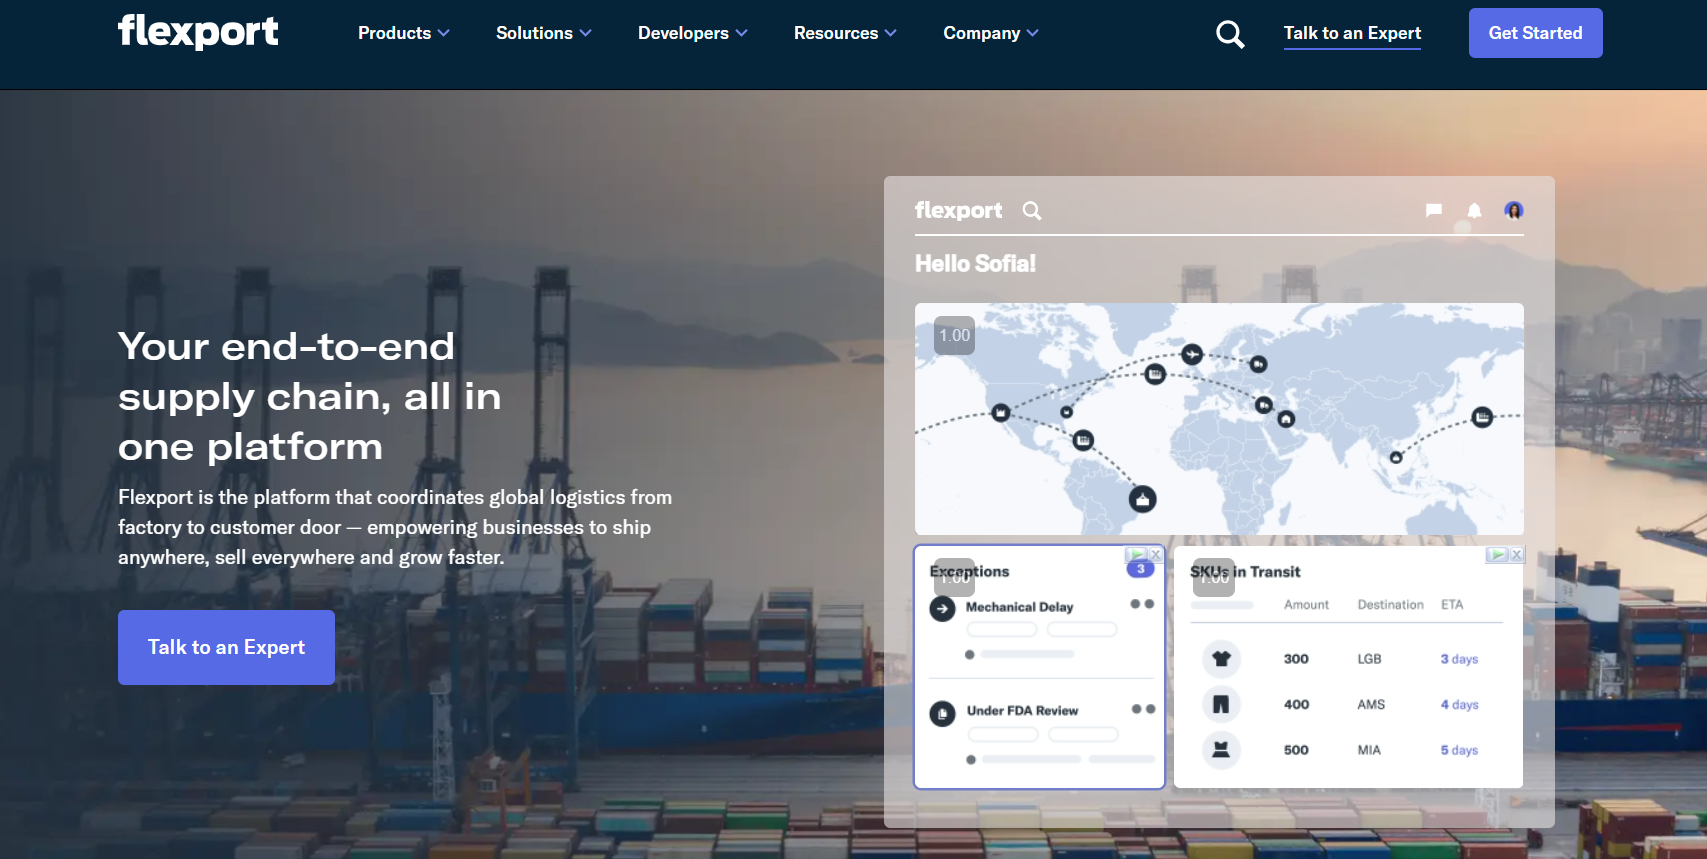Click the Under FDA Review exception text
This screenshot has height=859, width=1707.
(1022, 711)
